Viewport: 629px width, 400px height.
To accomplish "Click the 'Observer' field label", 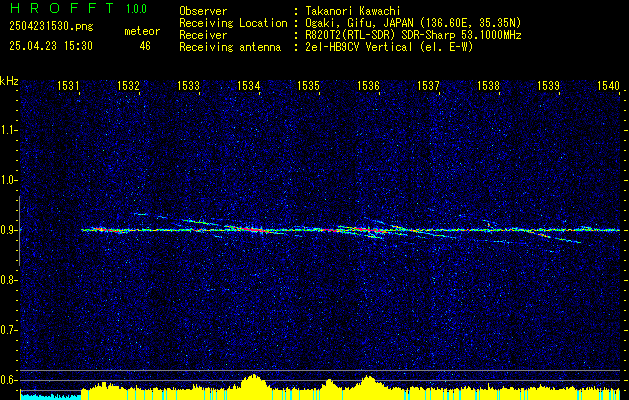I will (x=203, y=11).
